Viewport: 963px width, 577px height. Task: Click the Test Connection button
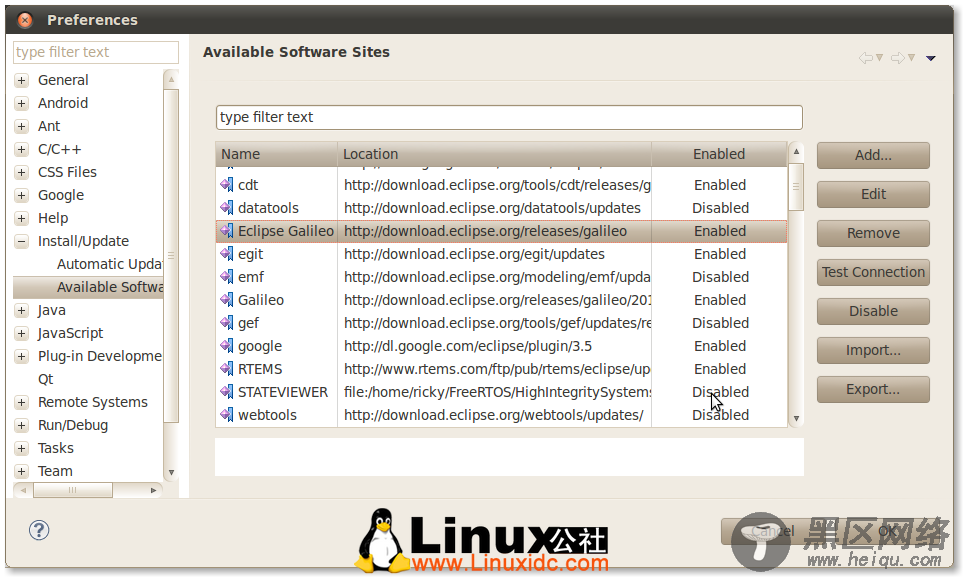point(873,272)
